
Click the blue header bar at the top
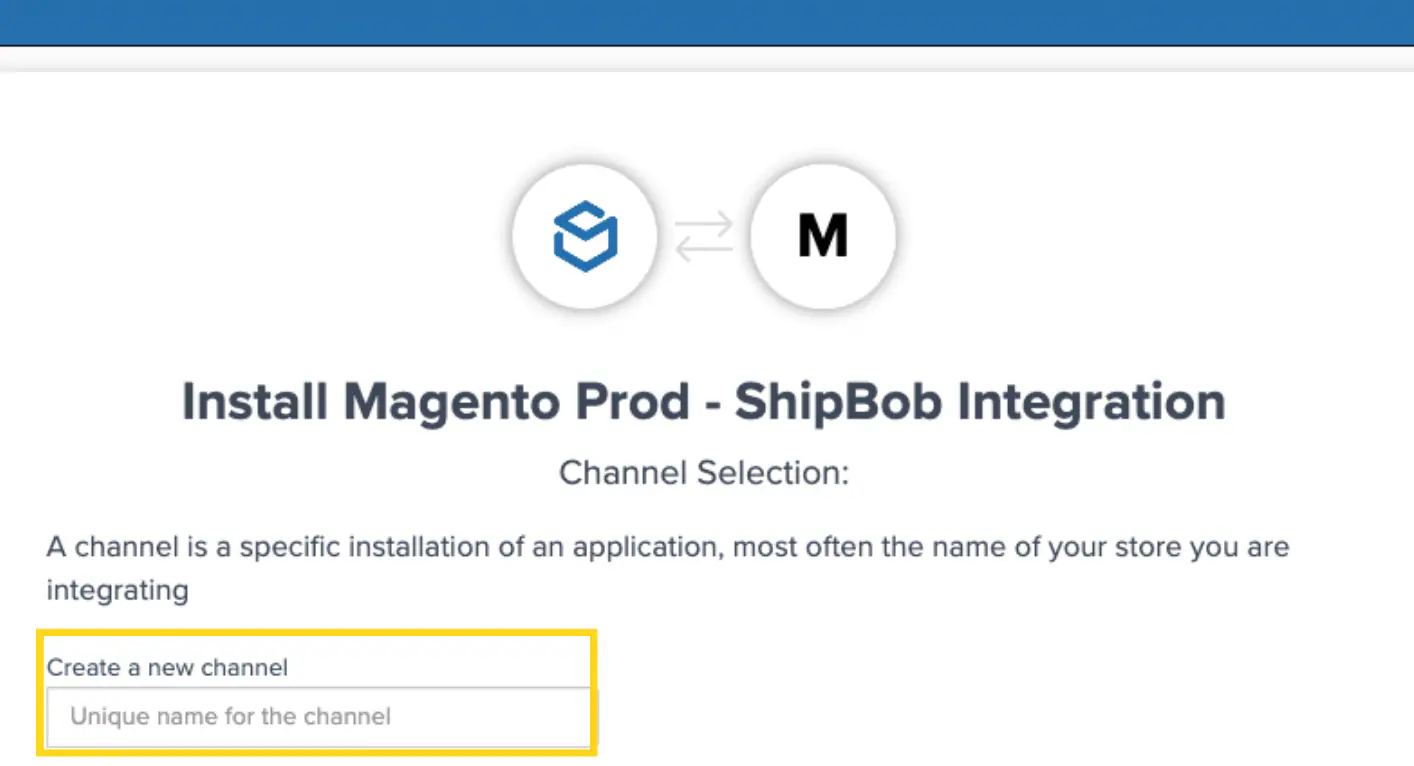click(707, 20)
